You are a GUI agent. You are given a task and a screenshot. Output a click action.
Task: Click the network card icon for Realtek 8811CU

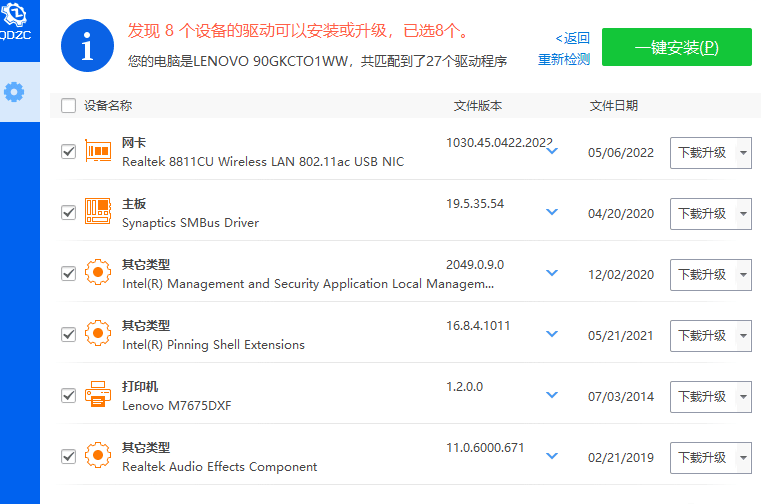(98, 151)
